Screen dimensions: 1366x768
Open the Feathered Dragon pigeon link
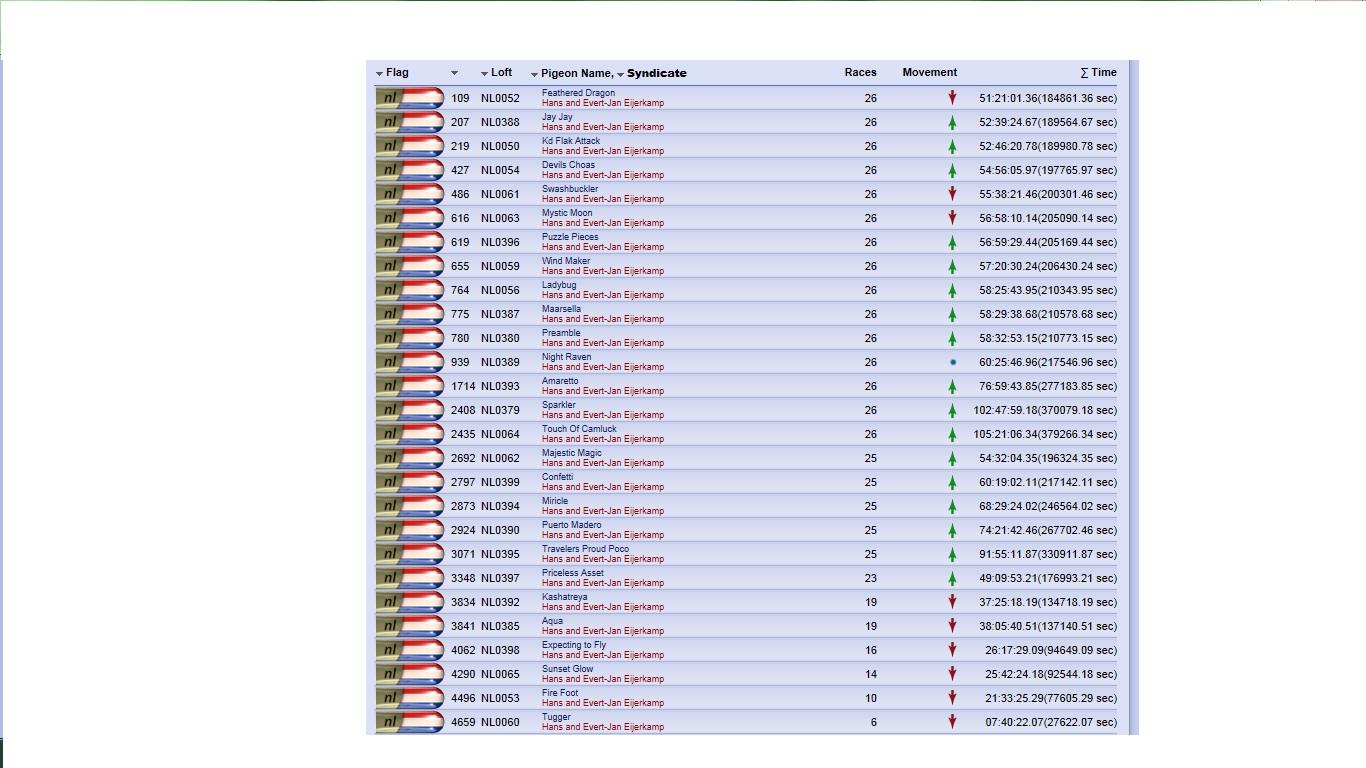coord(579,93)
